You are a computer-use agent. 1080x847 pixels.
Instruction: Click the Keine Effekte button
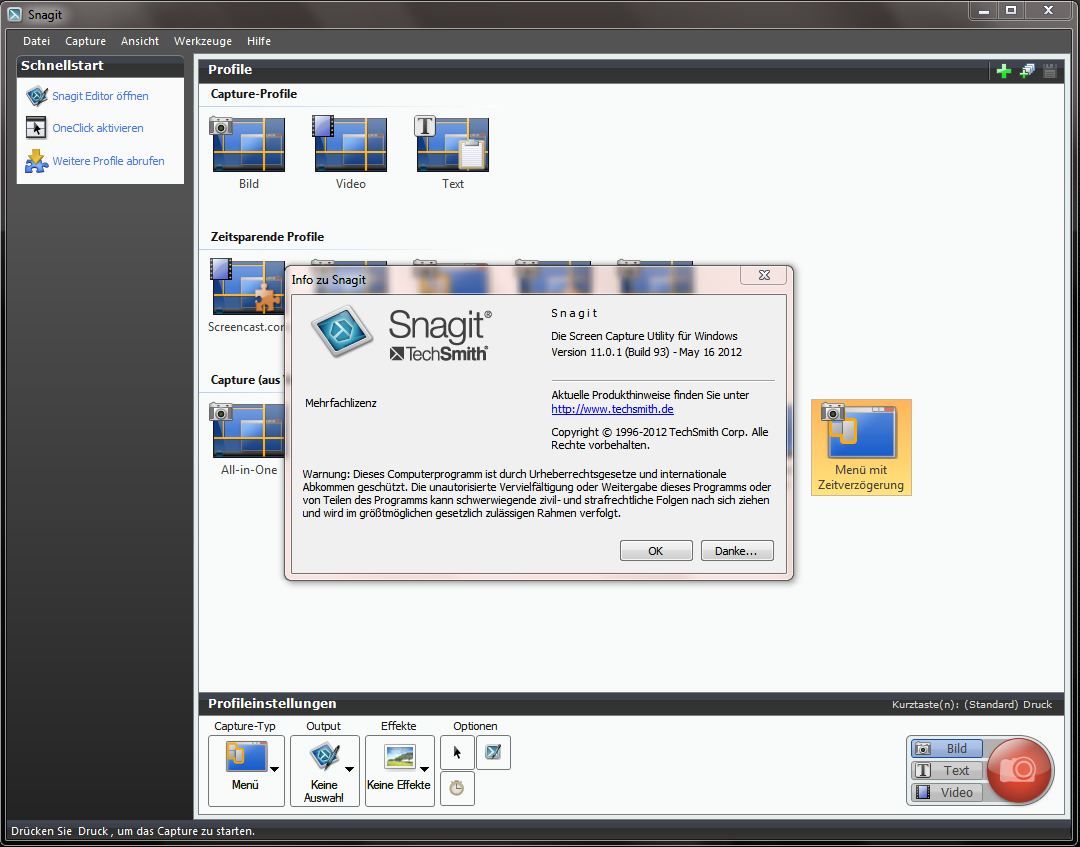[399, 771]
